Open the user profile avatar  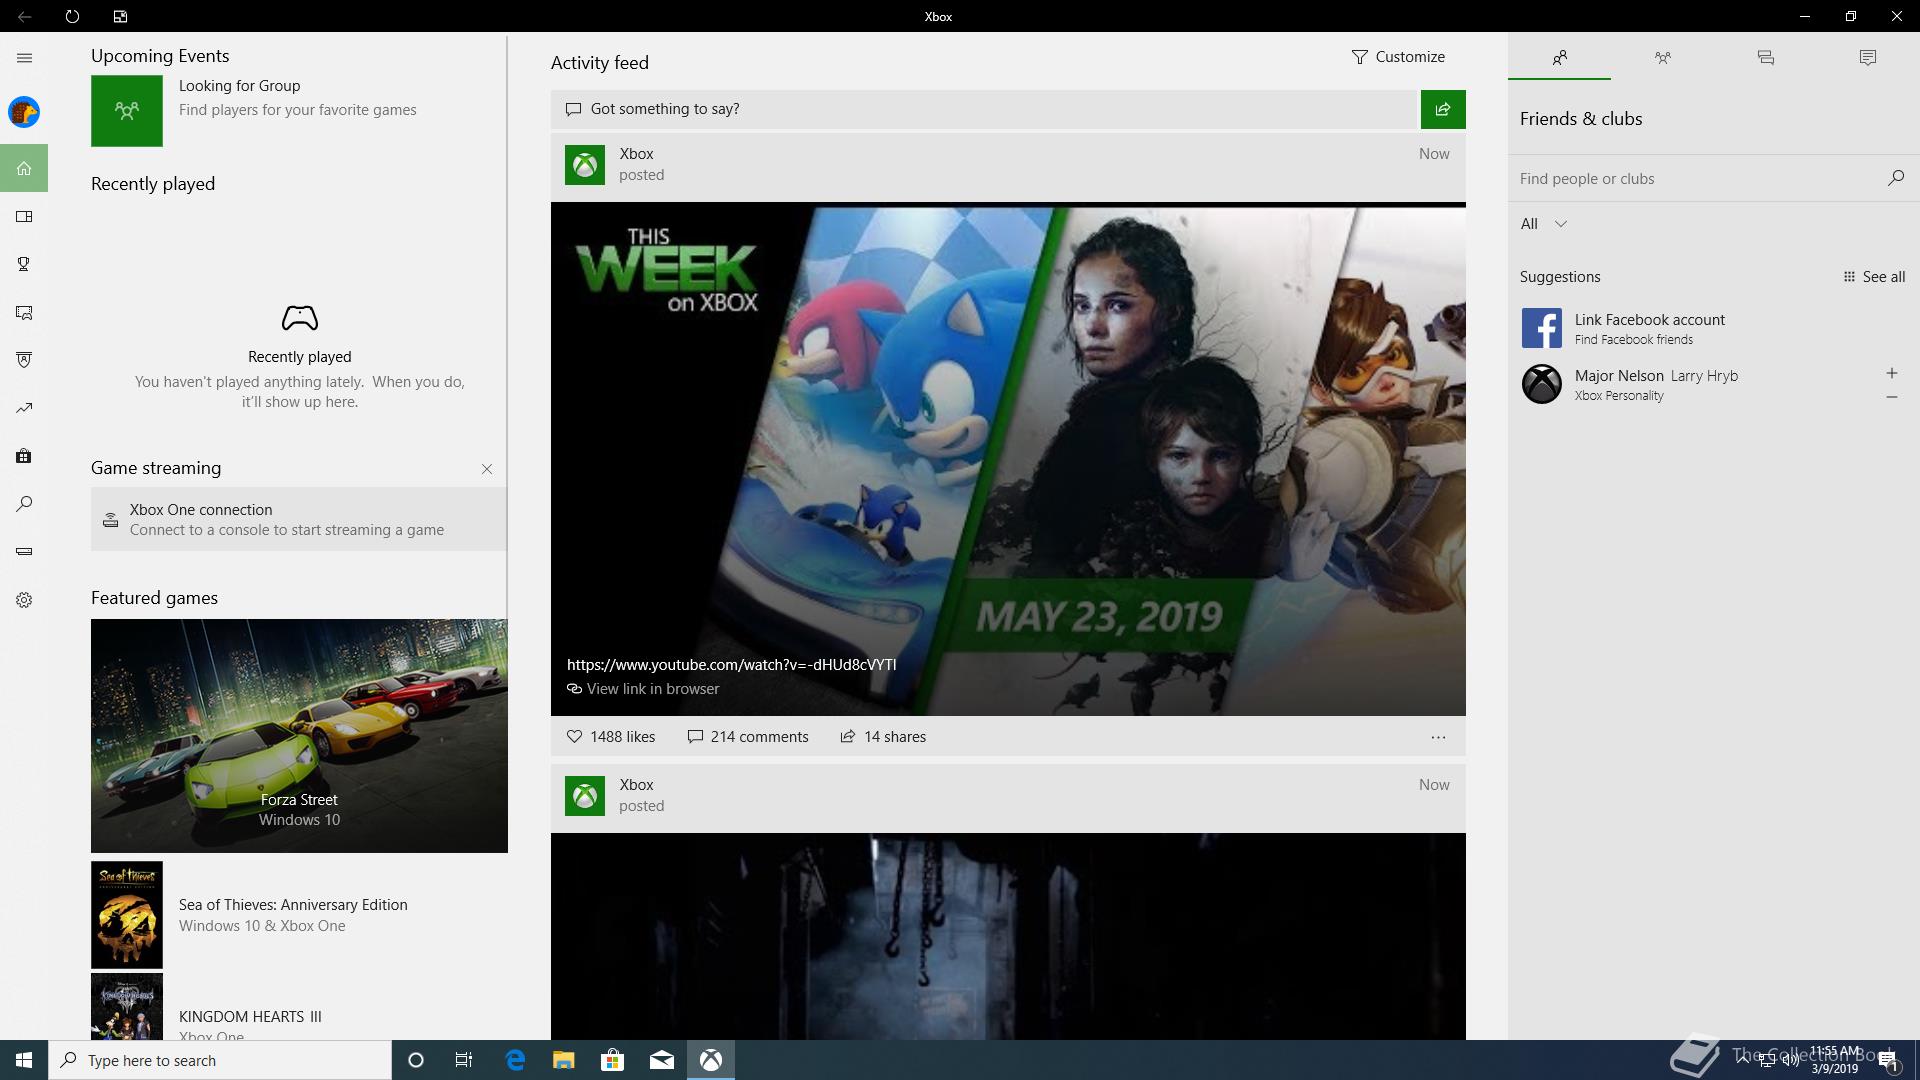(24, 112)
